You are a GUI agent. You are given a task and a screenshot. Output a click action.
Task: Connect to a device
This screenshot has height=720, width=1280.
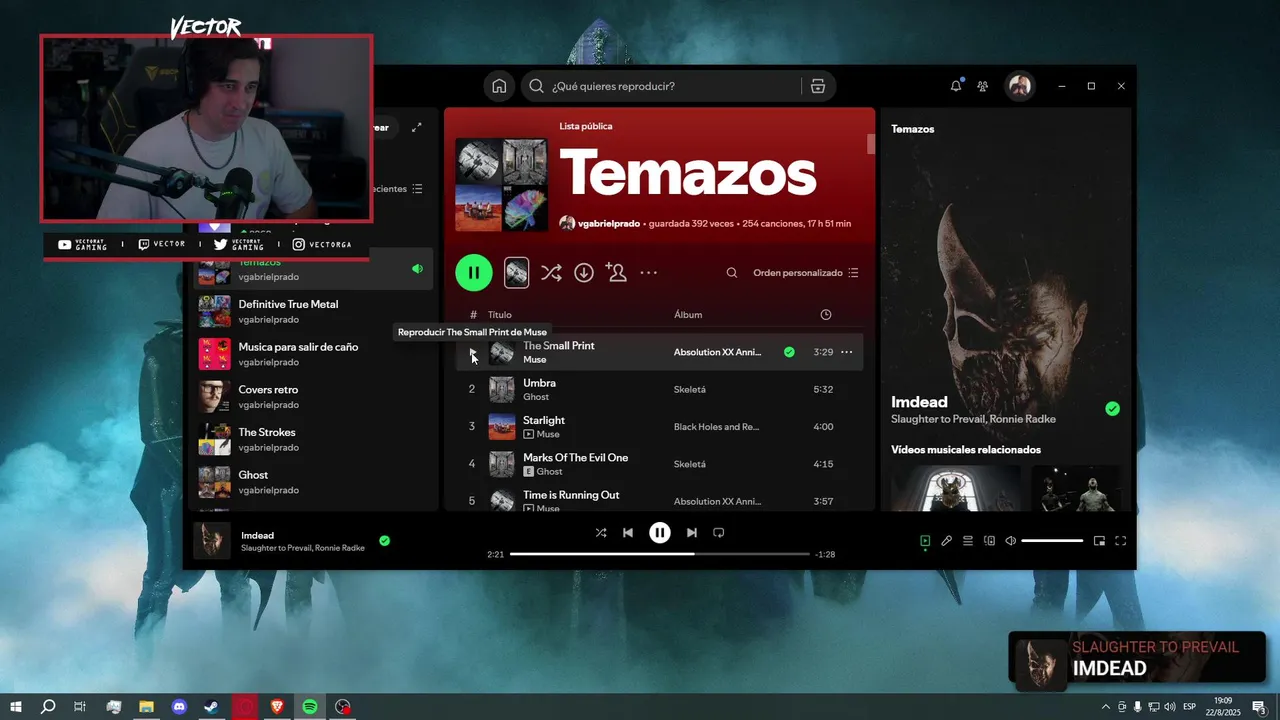989,541
